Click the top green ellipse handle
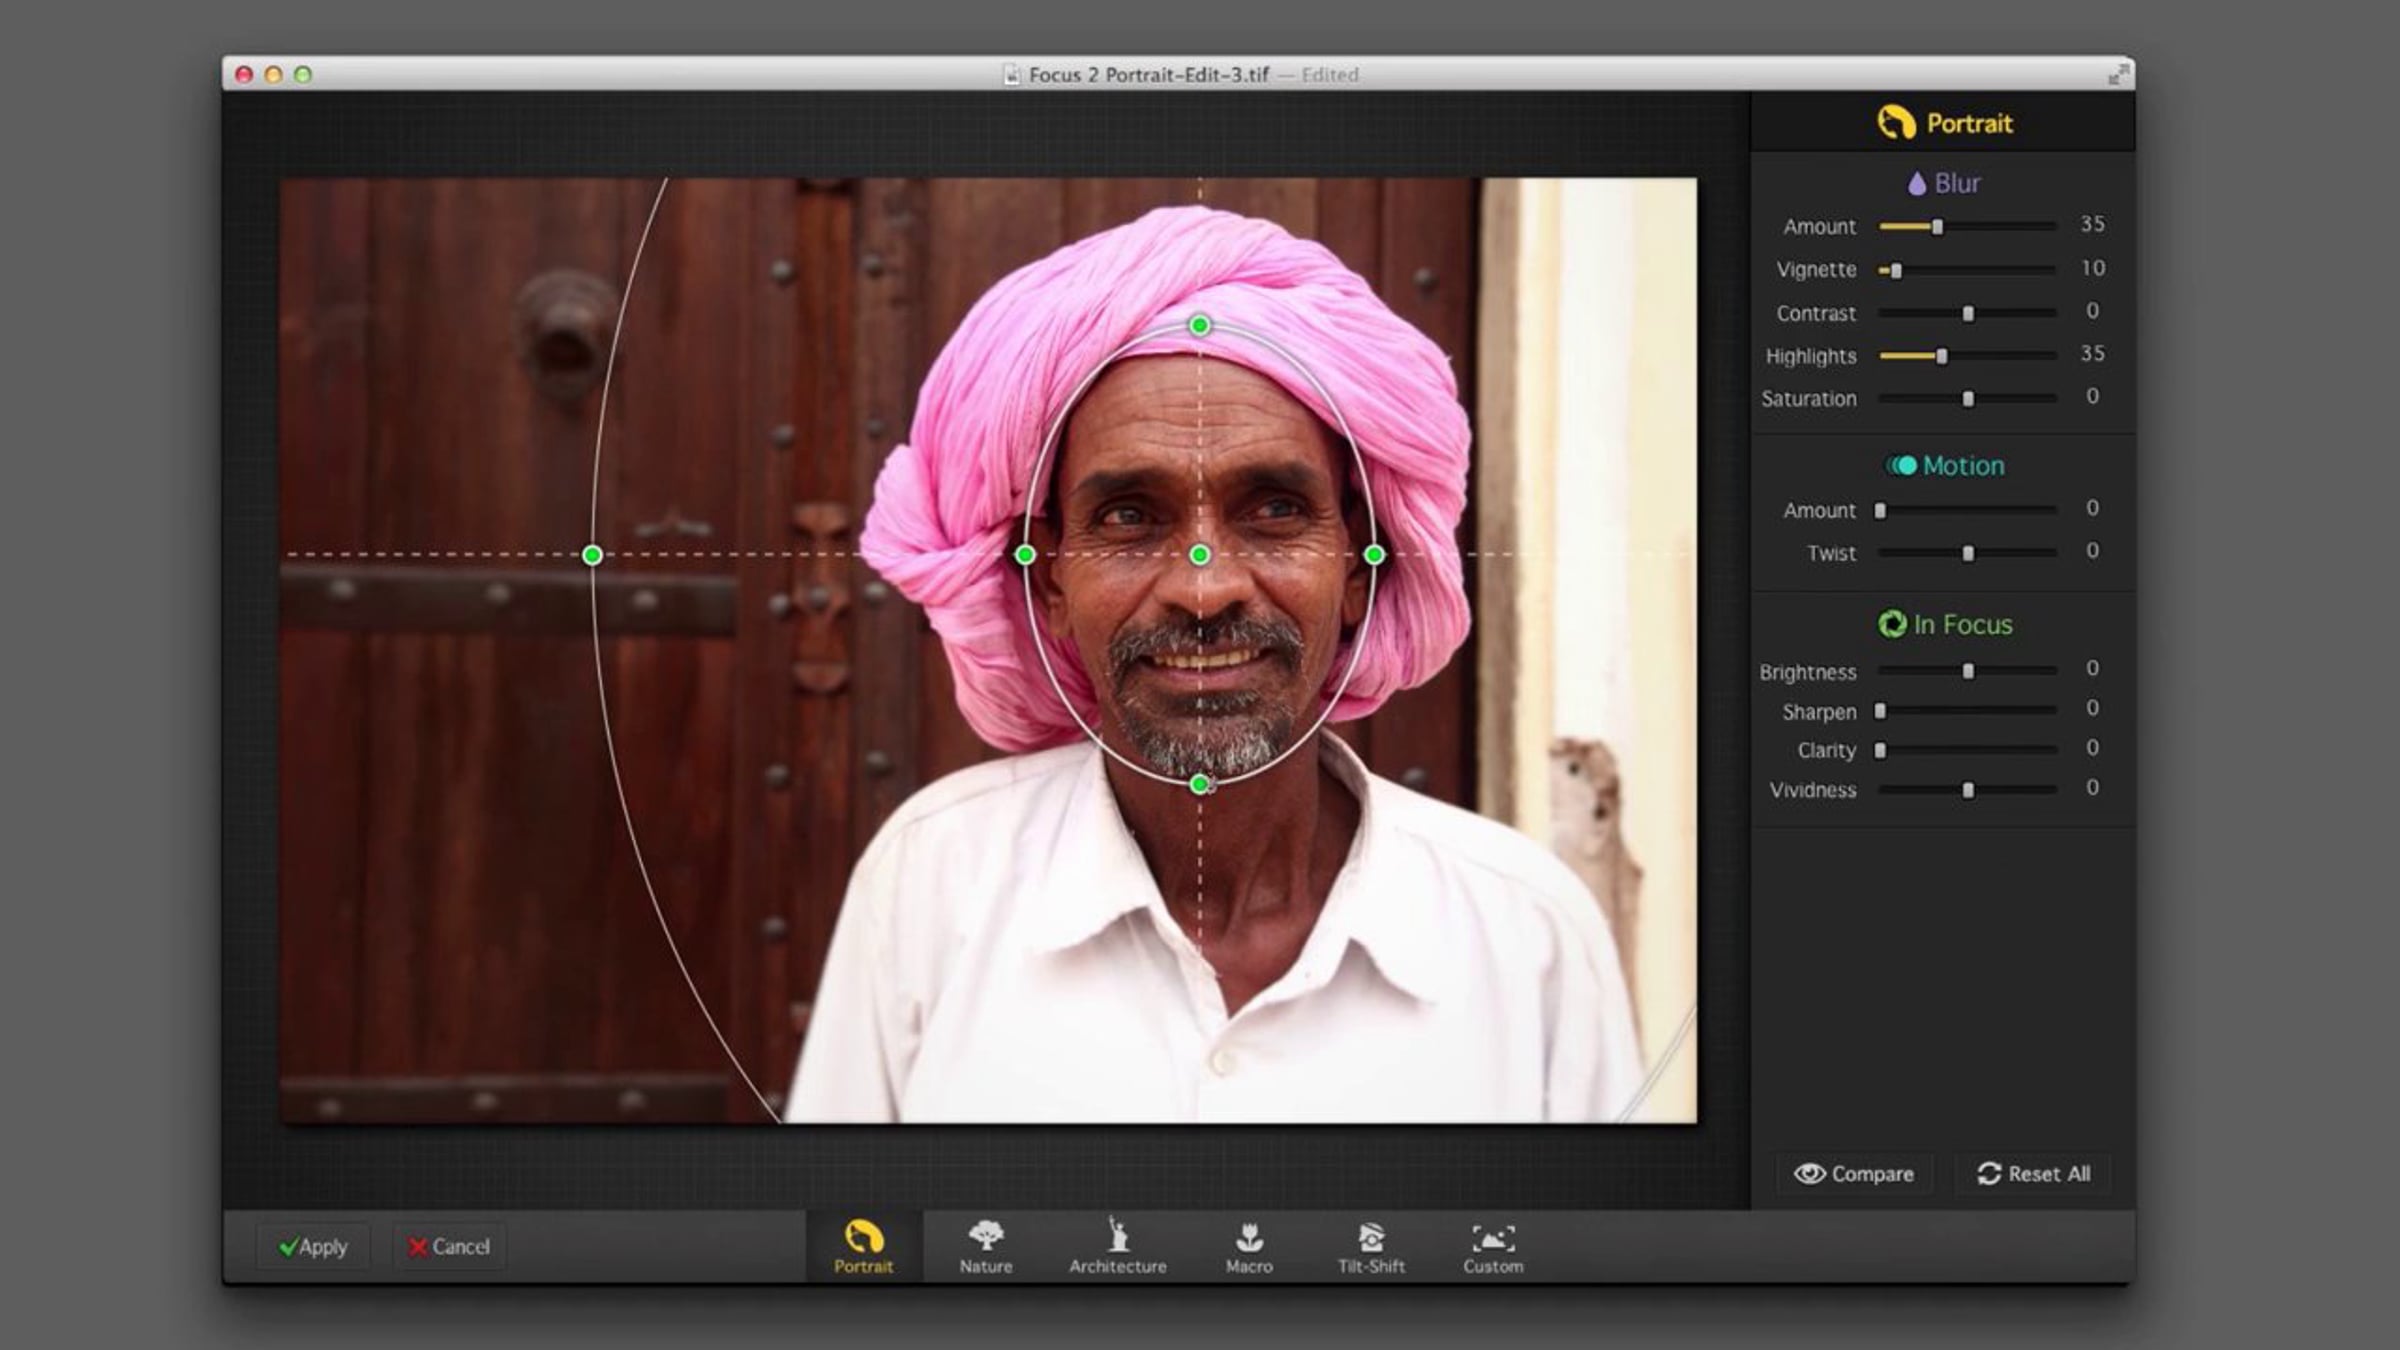This screenshot has height=1350, width=2400. point(1200,325)
